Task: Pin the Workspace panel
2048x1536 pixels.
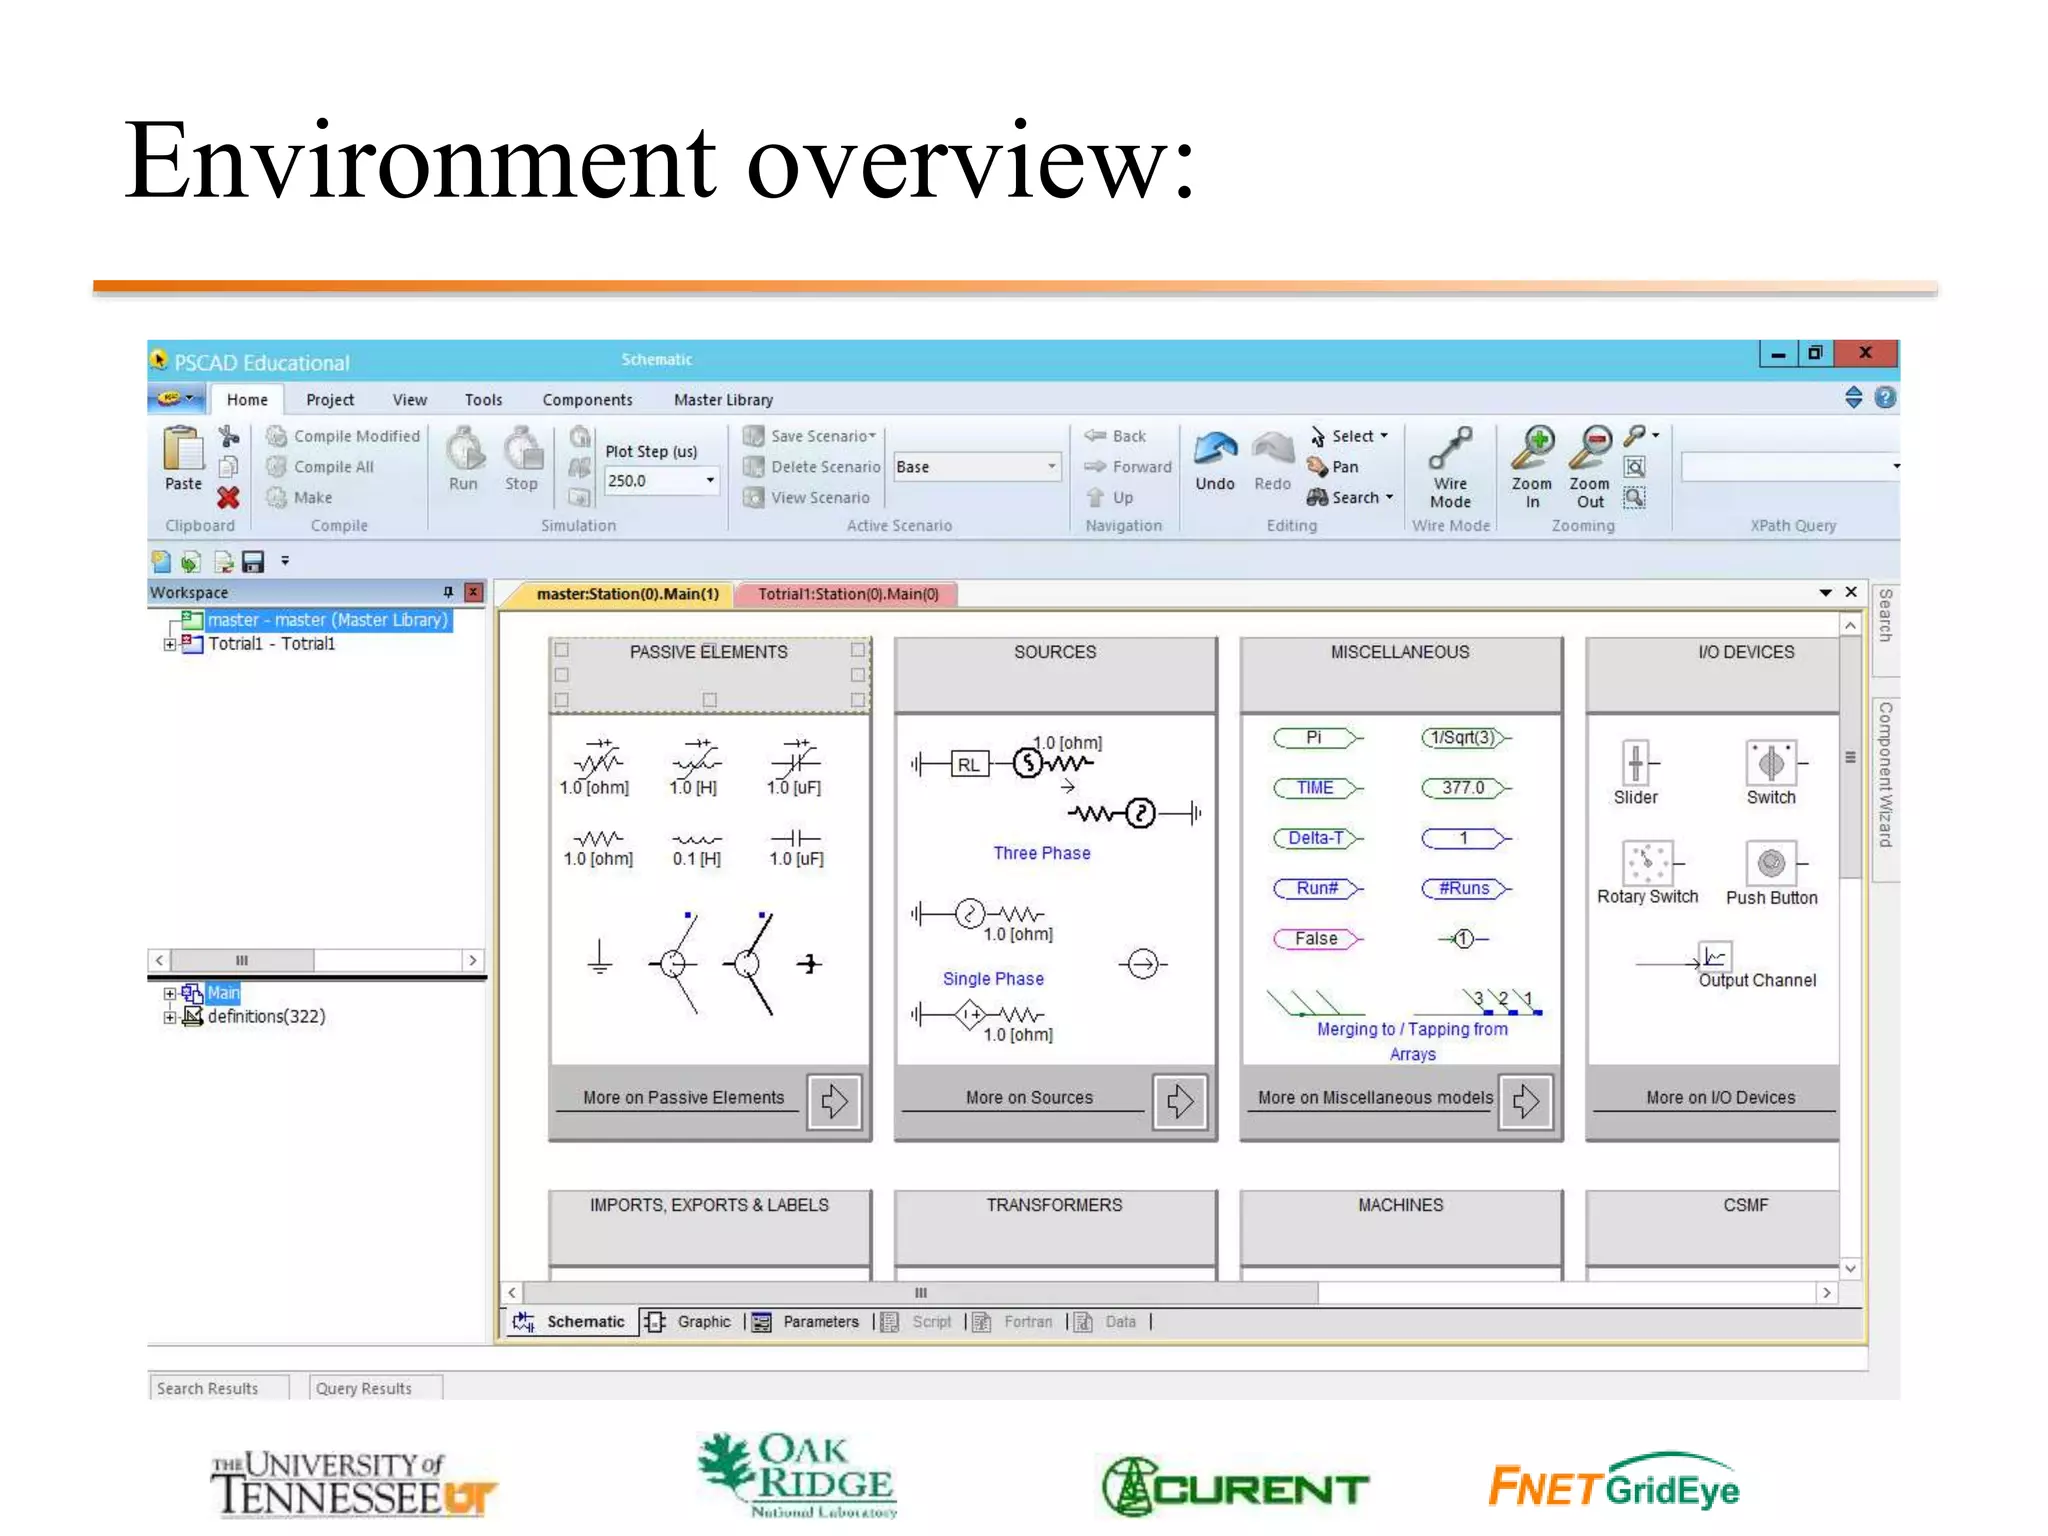Action: click(x=448, y=592)
